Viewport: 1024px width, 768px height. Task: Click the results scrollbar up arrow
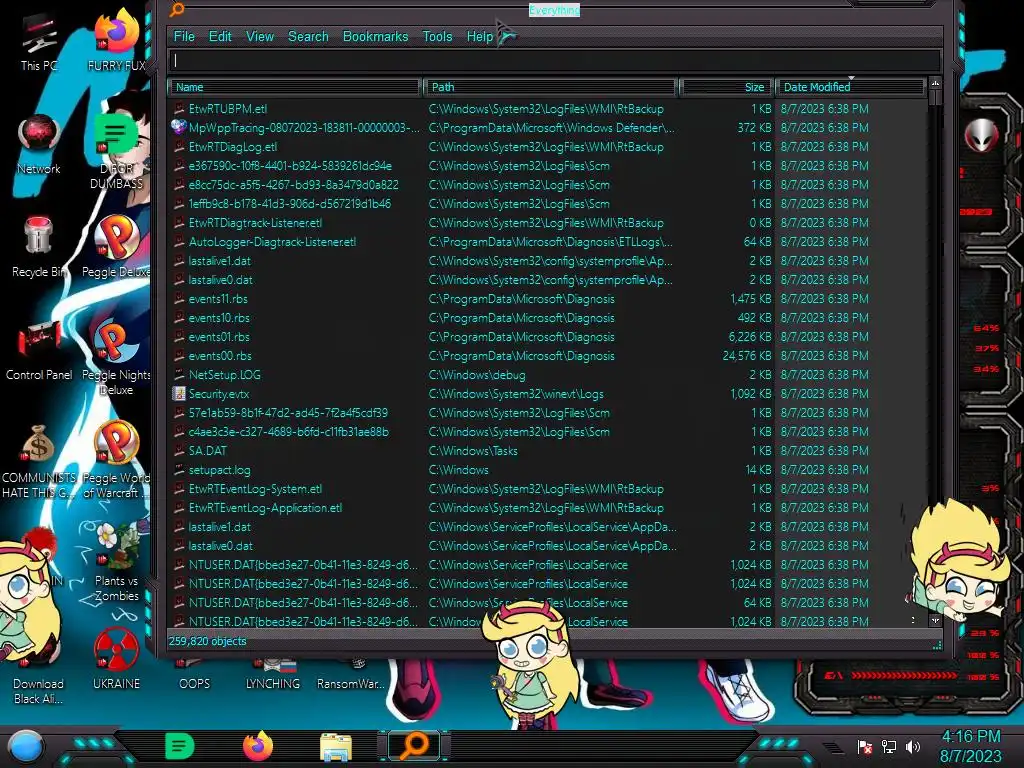click(935, 84)
